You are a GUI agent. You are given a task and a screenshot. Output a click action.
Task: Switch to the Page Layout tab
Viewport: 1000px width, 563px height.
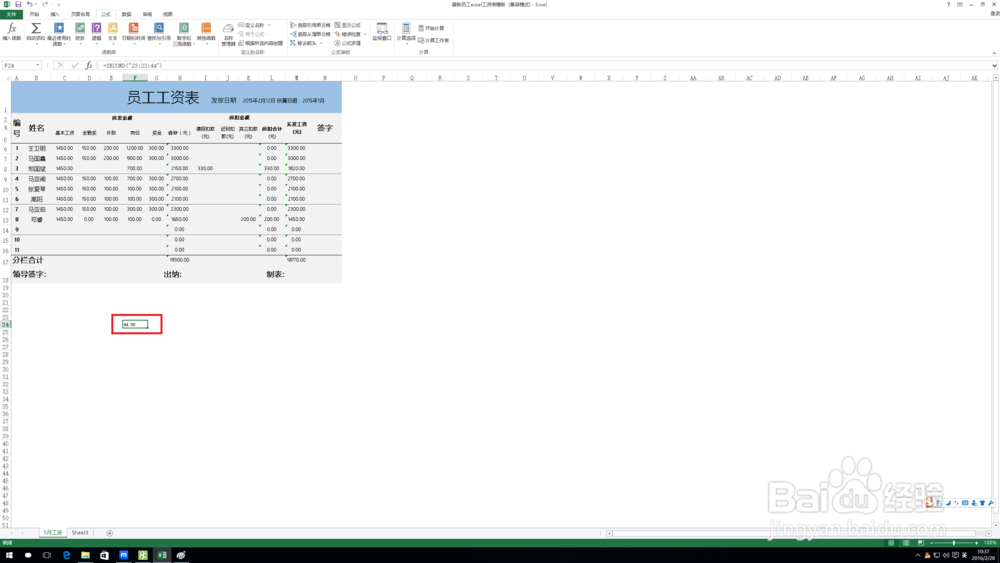click(80, 14)
